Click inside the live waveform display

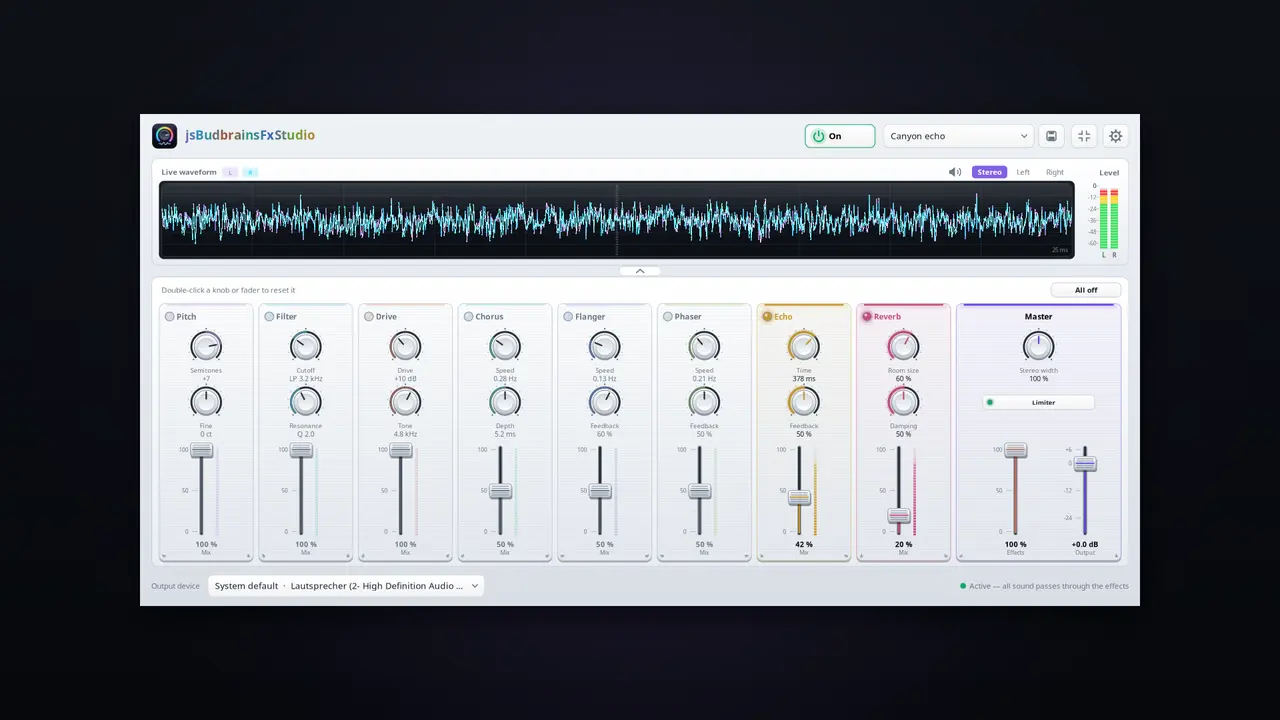pos(617,220)
